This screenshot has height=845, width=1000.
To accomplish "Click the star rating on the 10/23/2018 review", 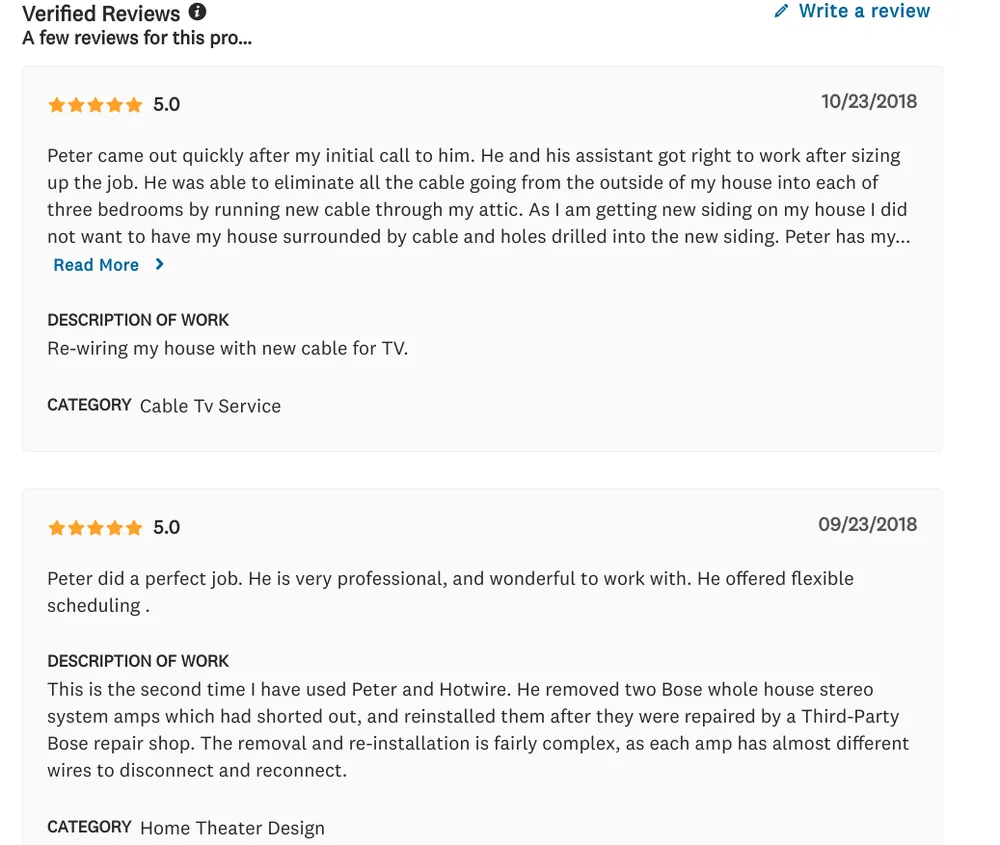I will tap(95, 105).
